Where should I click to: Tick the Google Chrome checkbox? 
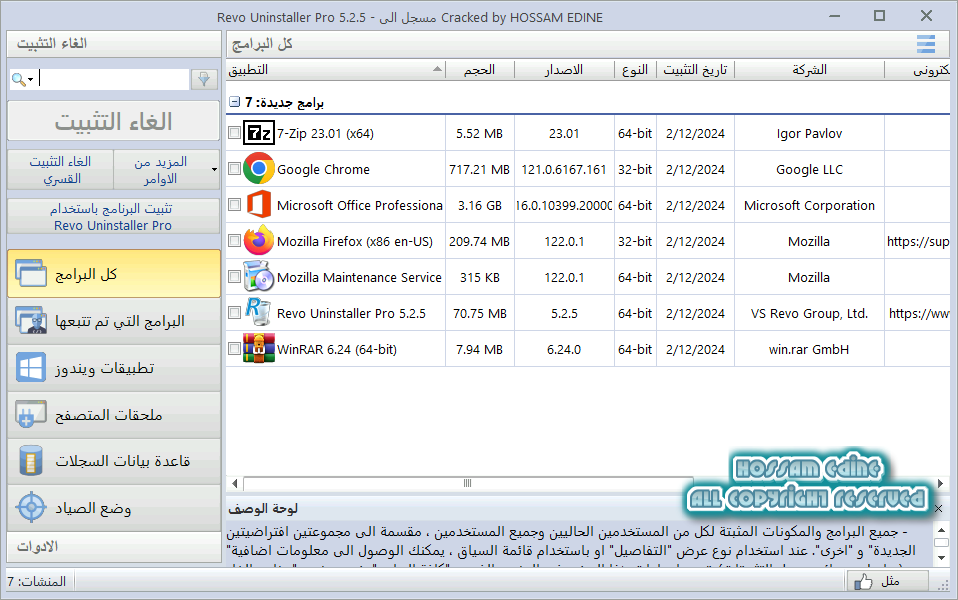click(235, 169)
